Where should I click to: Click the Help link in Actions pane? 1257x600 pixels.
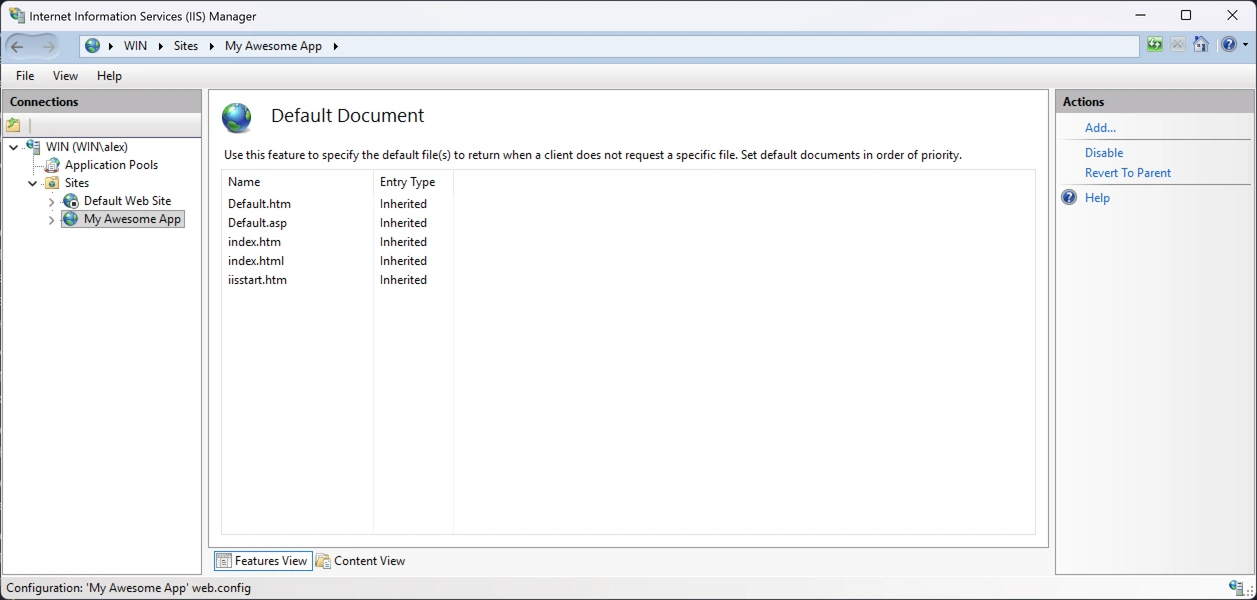point(1097,198)
